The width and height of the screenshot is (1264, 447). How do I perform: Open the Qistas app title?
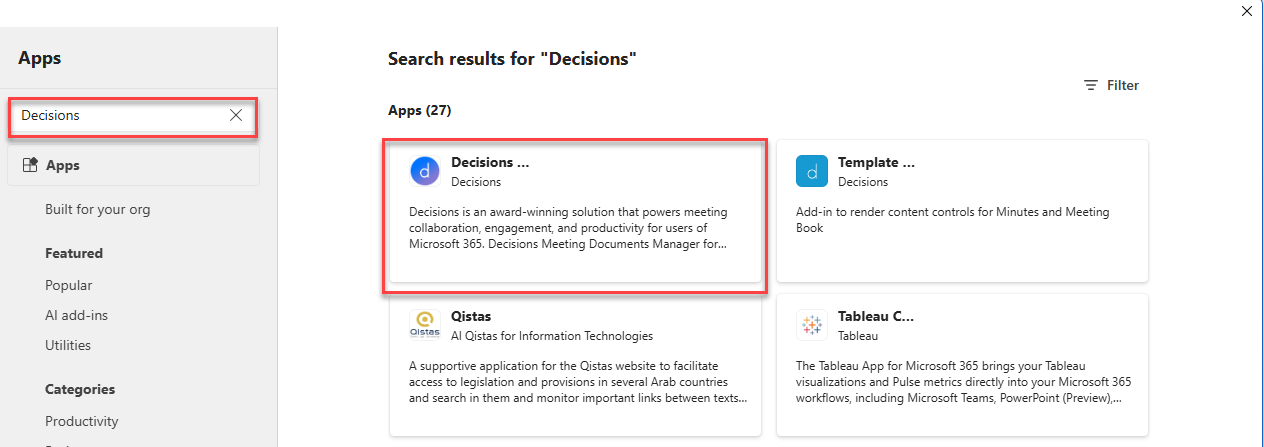[471, 316]
